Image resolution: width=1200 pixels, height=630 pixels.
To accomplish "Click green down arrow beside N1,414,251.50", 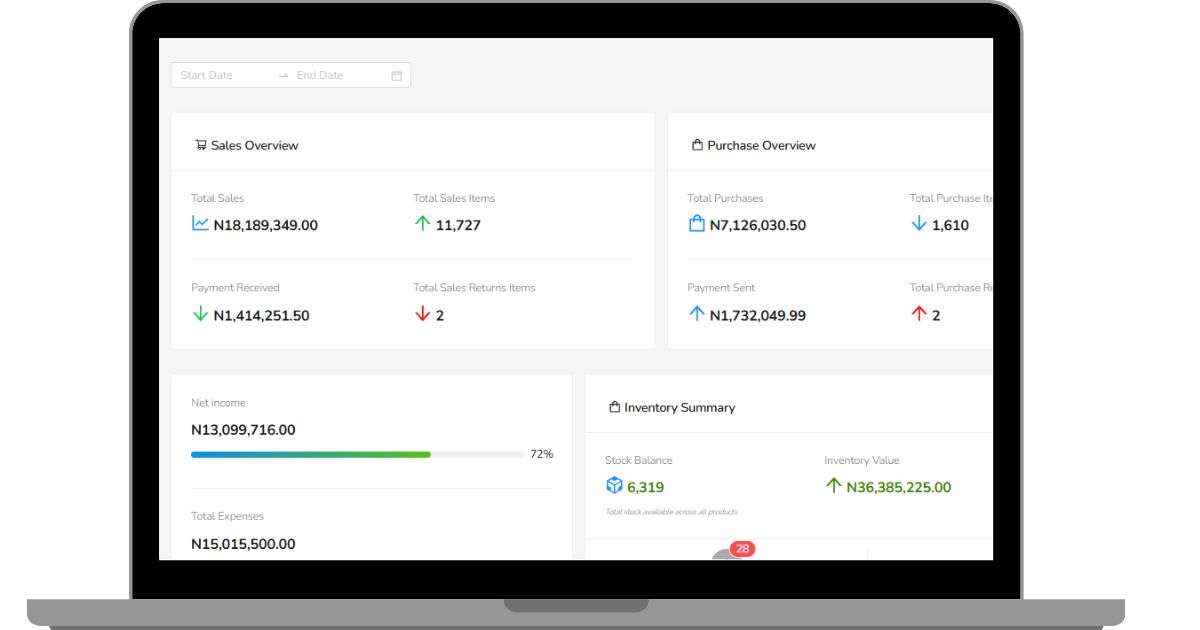I will point(200,314).
